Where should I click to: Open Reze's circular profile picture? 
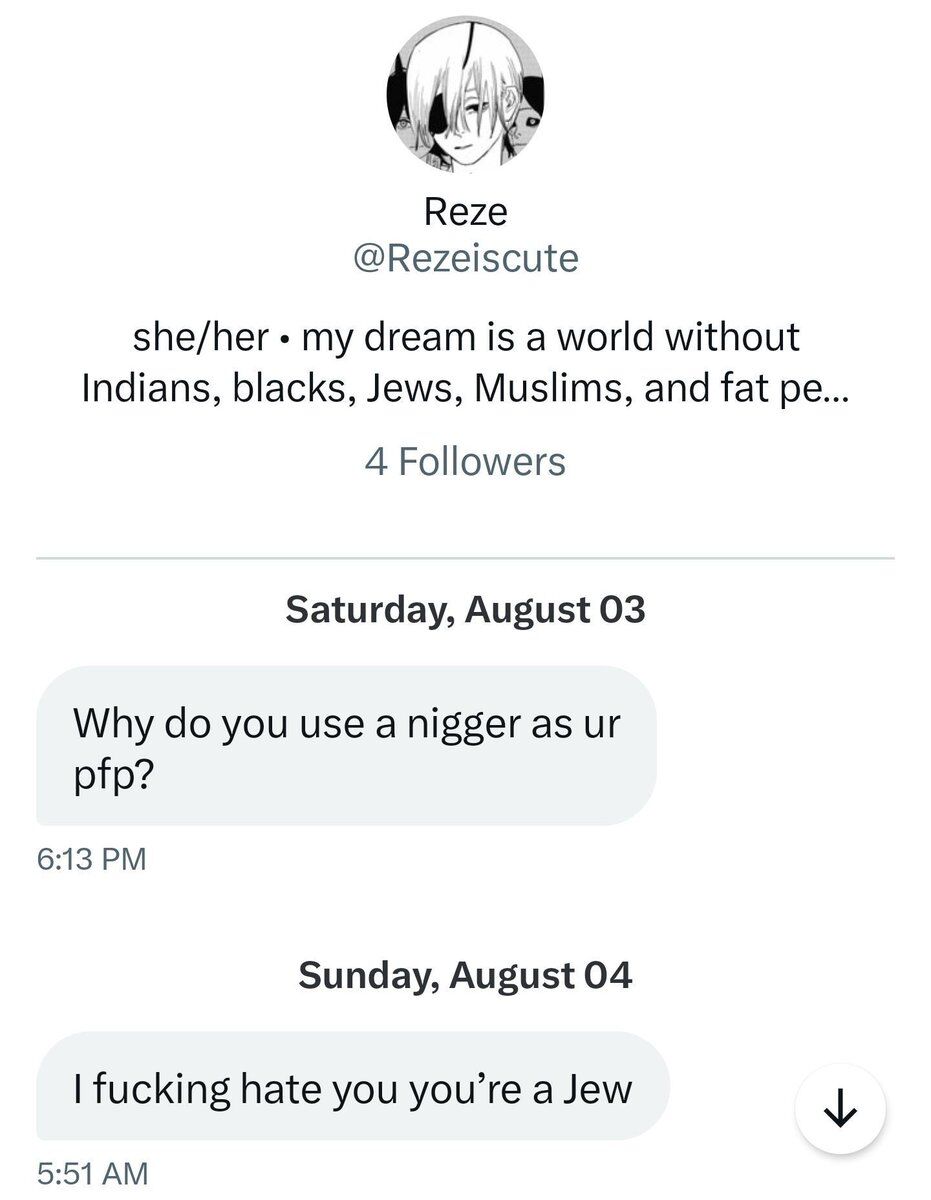465,94
